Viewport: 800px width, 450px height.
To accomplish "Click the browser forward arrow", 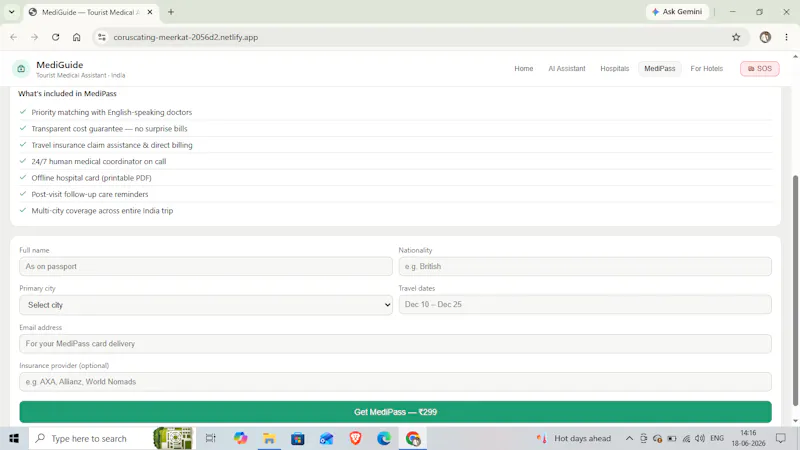I will point(34,37).
